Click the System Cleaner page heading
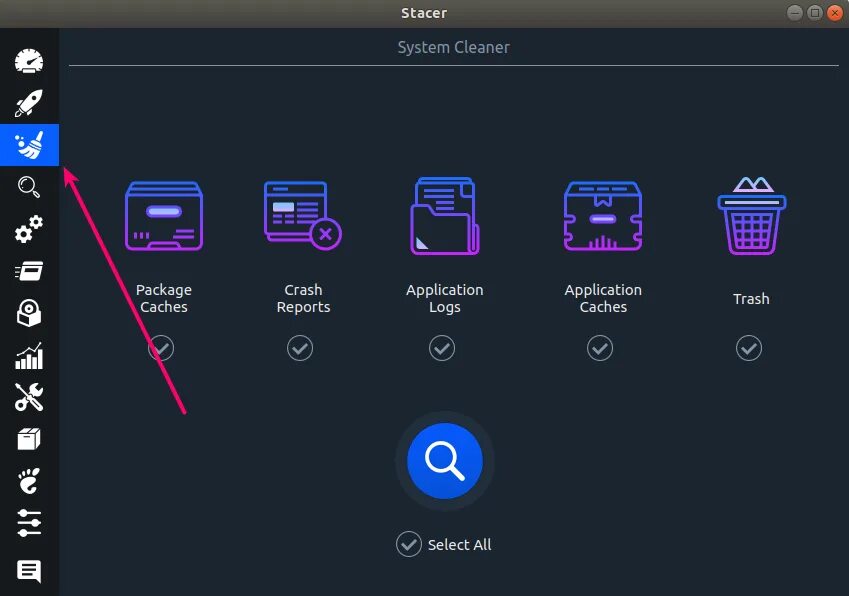849x596 pixels. coord(454,47)
